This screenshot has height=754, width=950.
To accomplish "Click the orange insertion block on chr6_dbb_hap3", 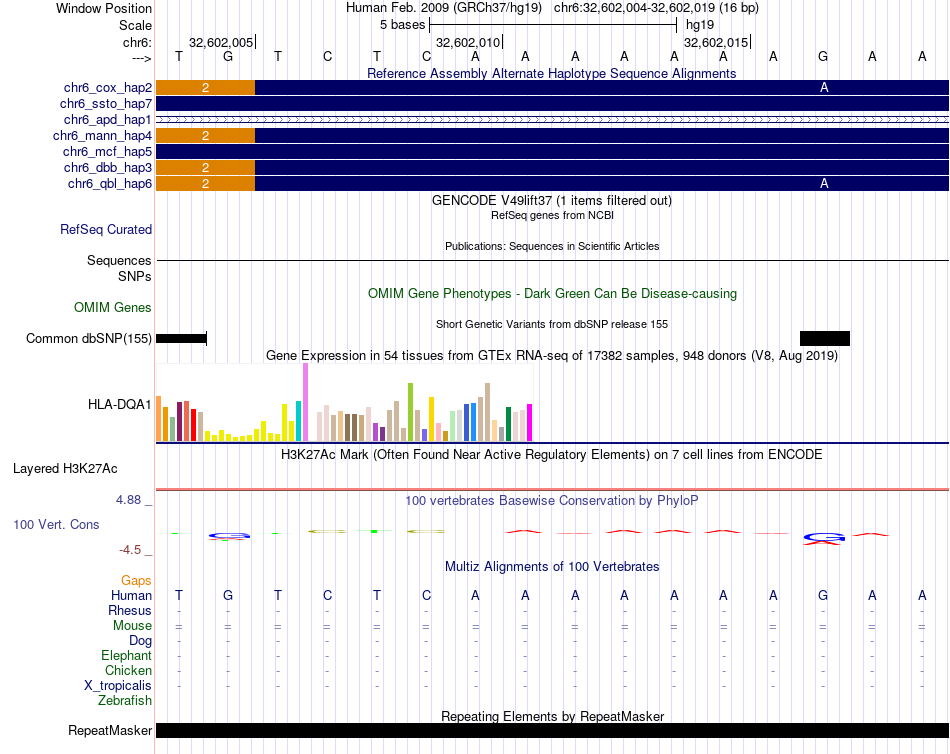I will pyautogui.click(x=205, y=167).
